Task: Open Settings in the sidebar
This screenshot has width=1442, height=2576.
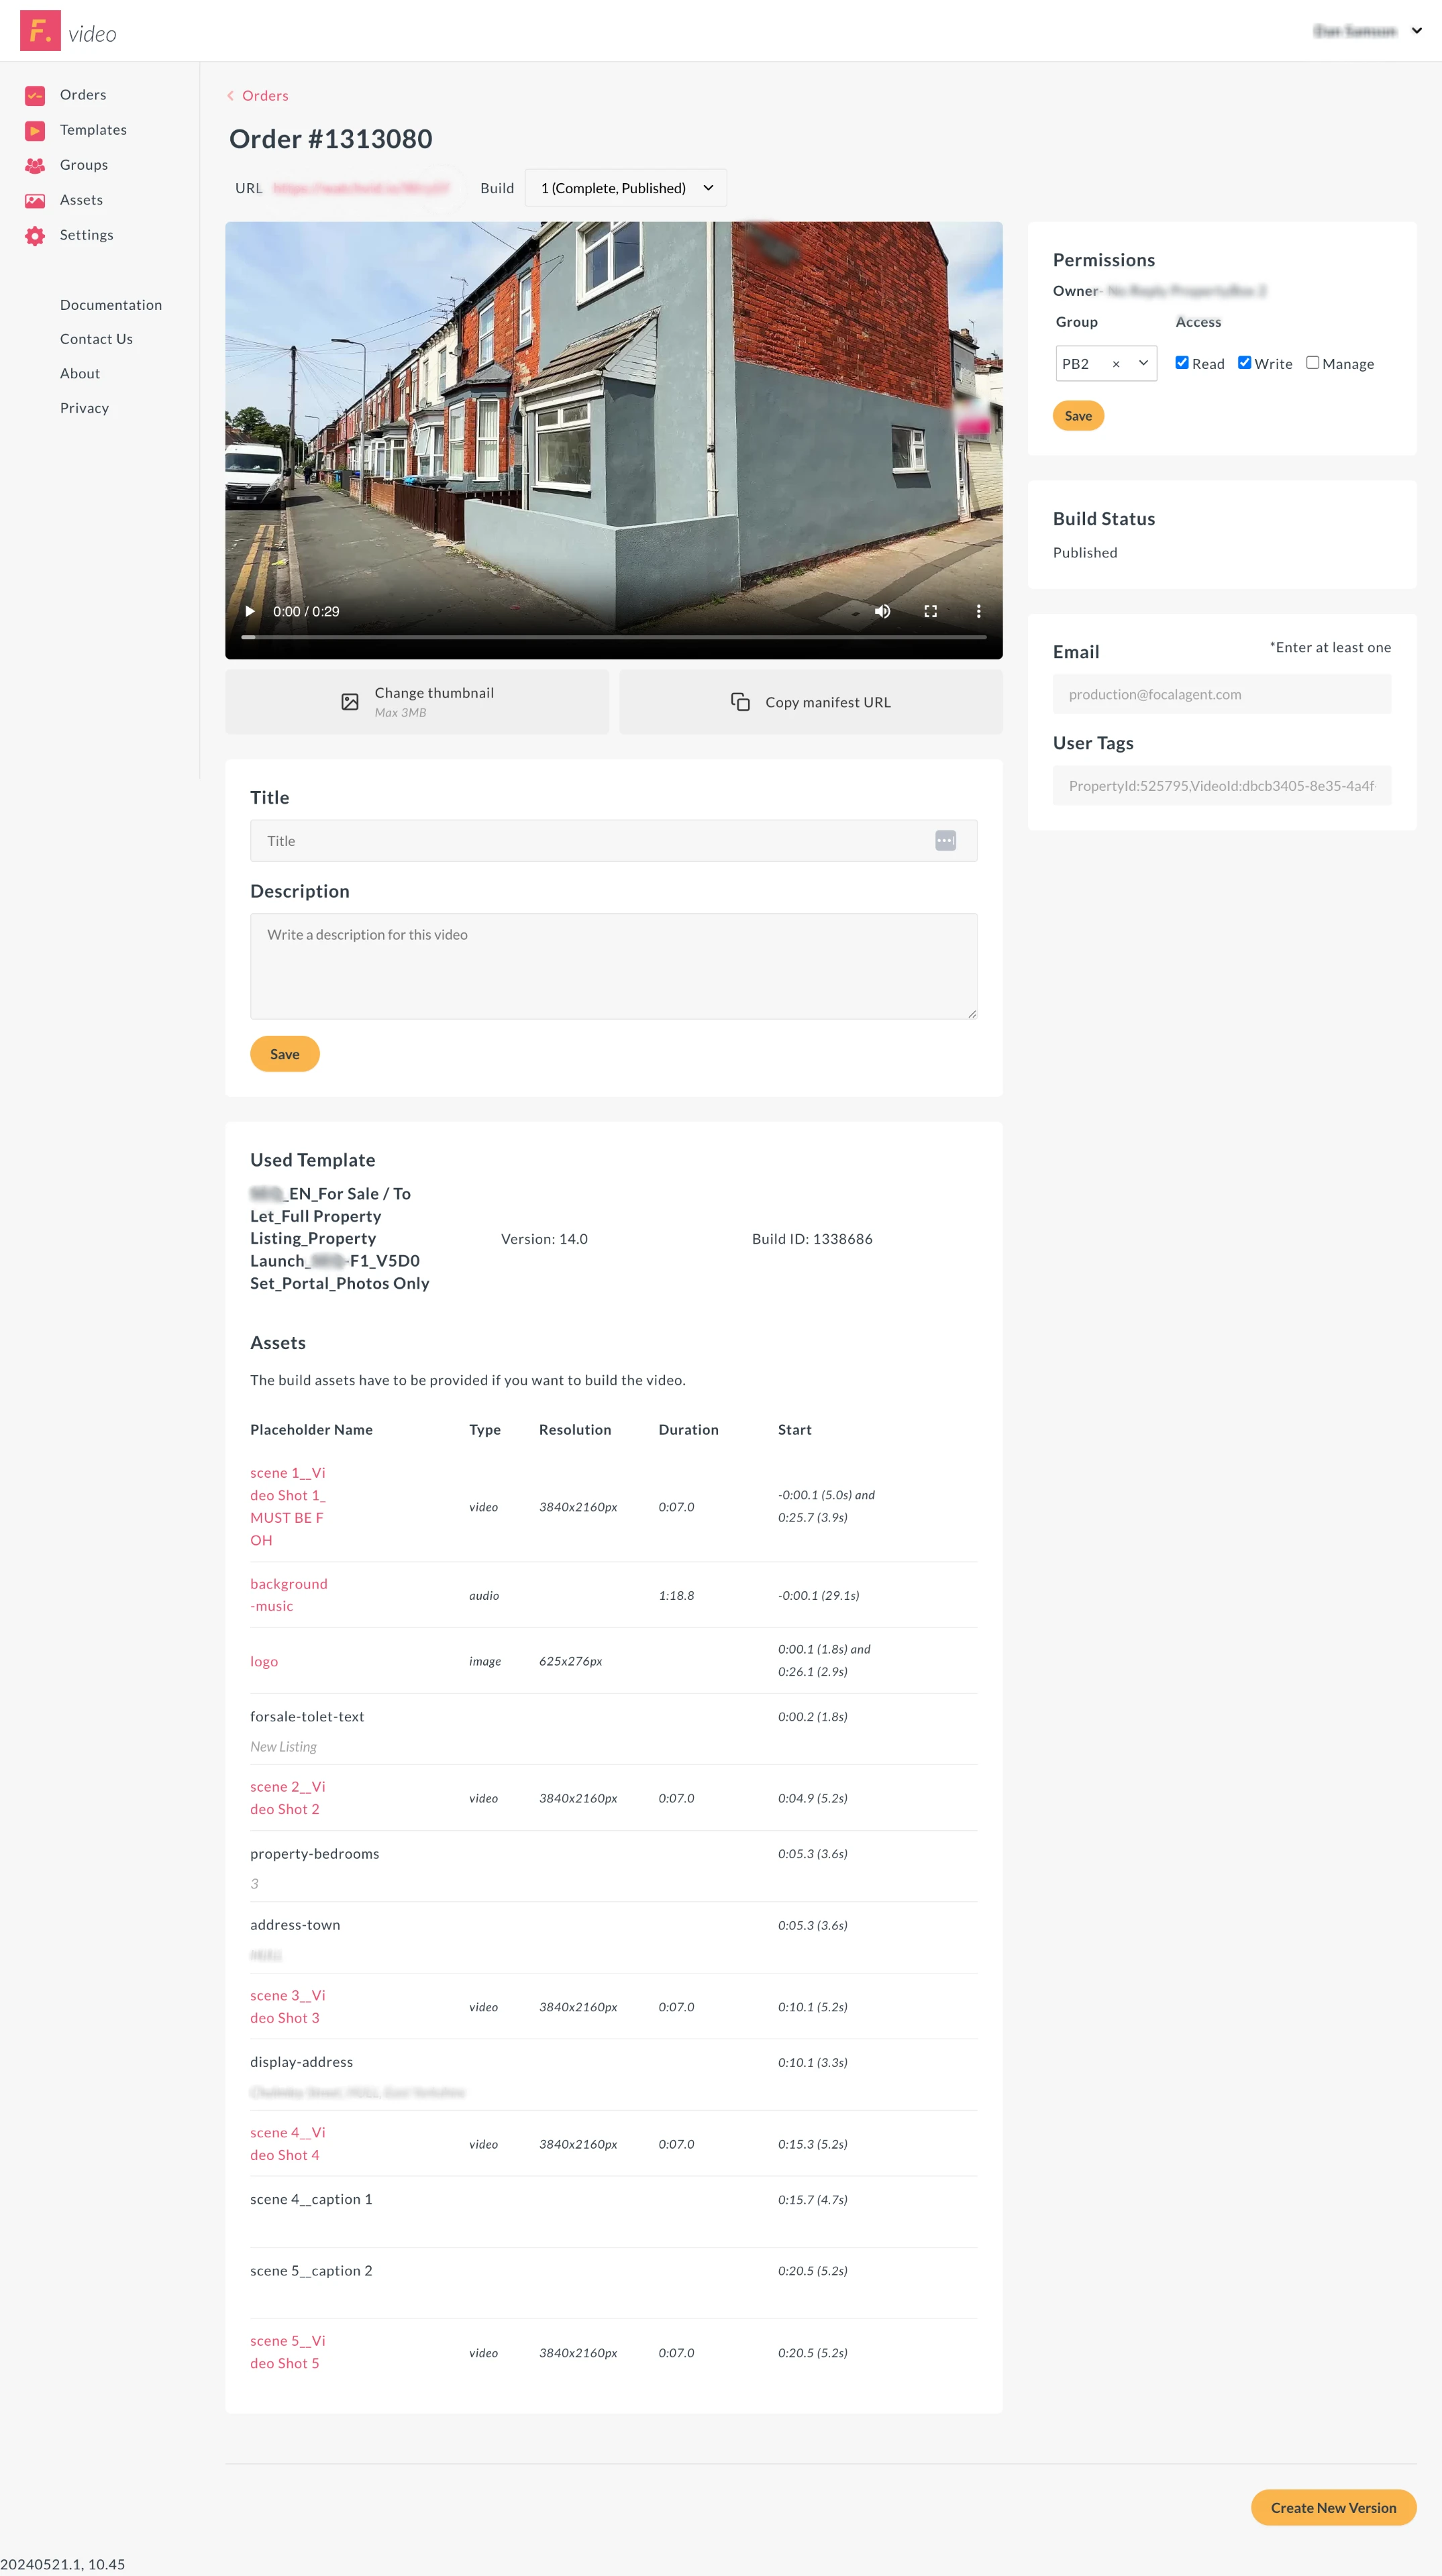Action: coord(87,235)
